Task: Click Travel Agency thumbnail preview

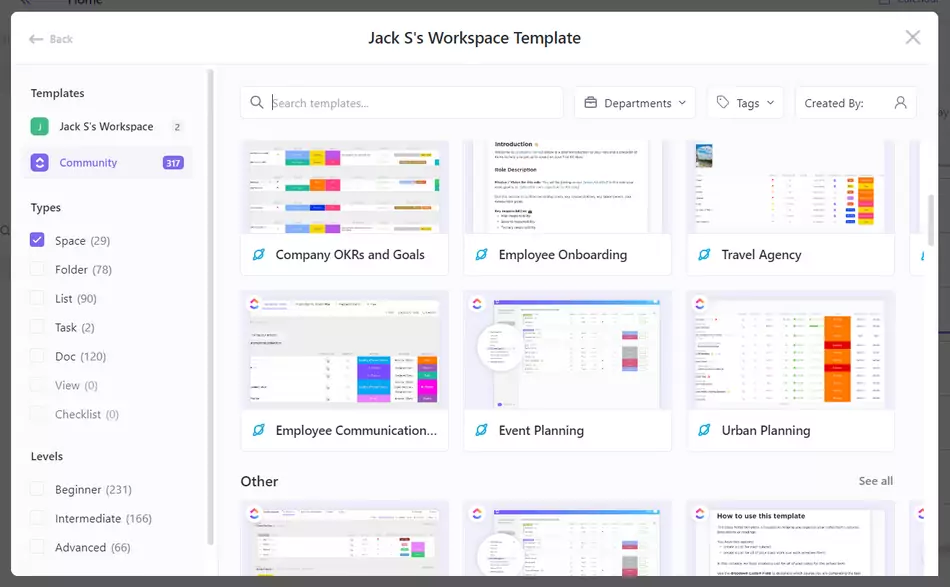Action: [x=791, y=188]
